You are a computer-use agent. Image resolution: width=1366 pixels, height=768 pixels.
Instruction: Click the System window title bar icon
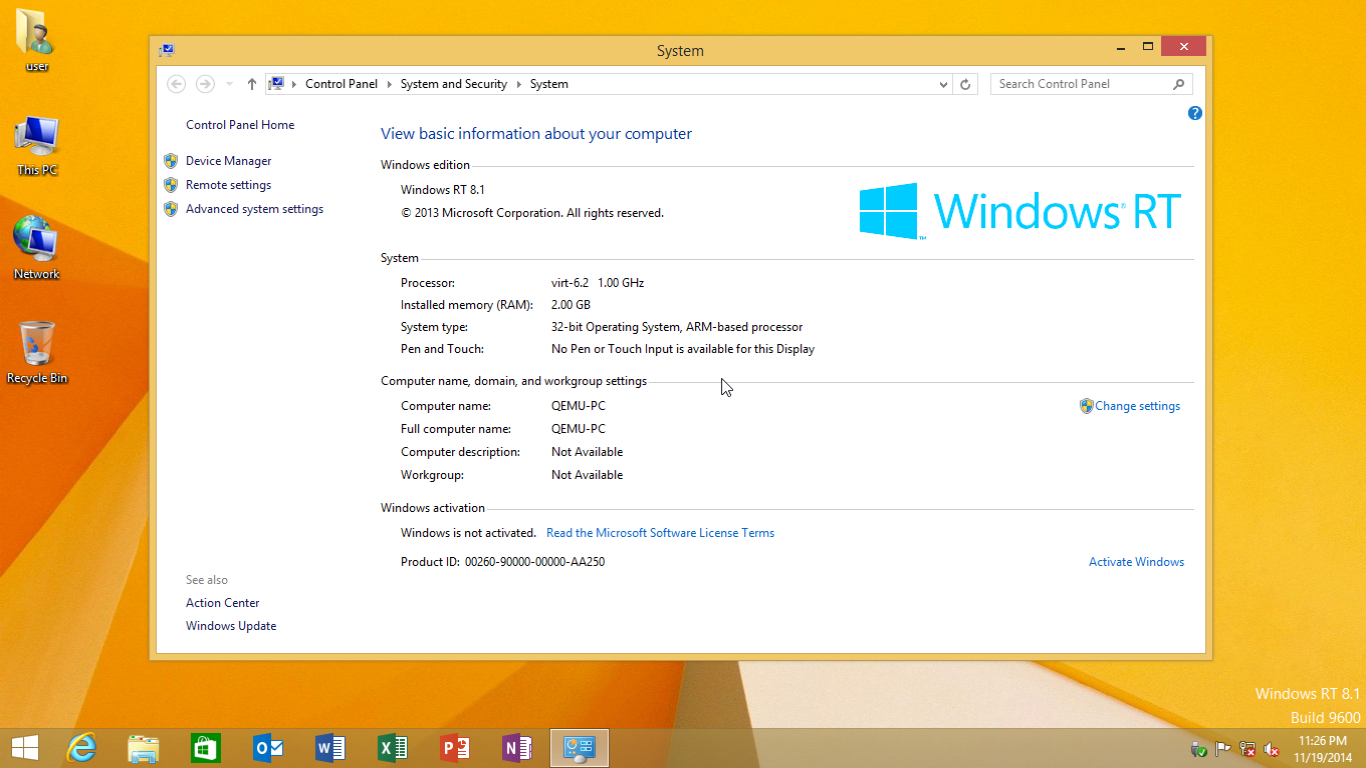point(167,50)
